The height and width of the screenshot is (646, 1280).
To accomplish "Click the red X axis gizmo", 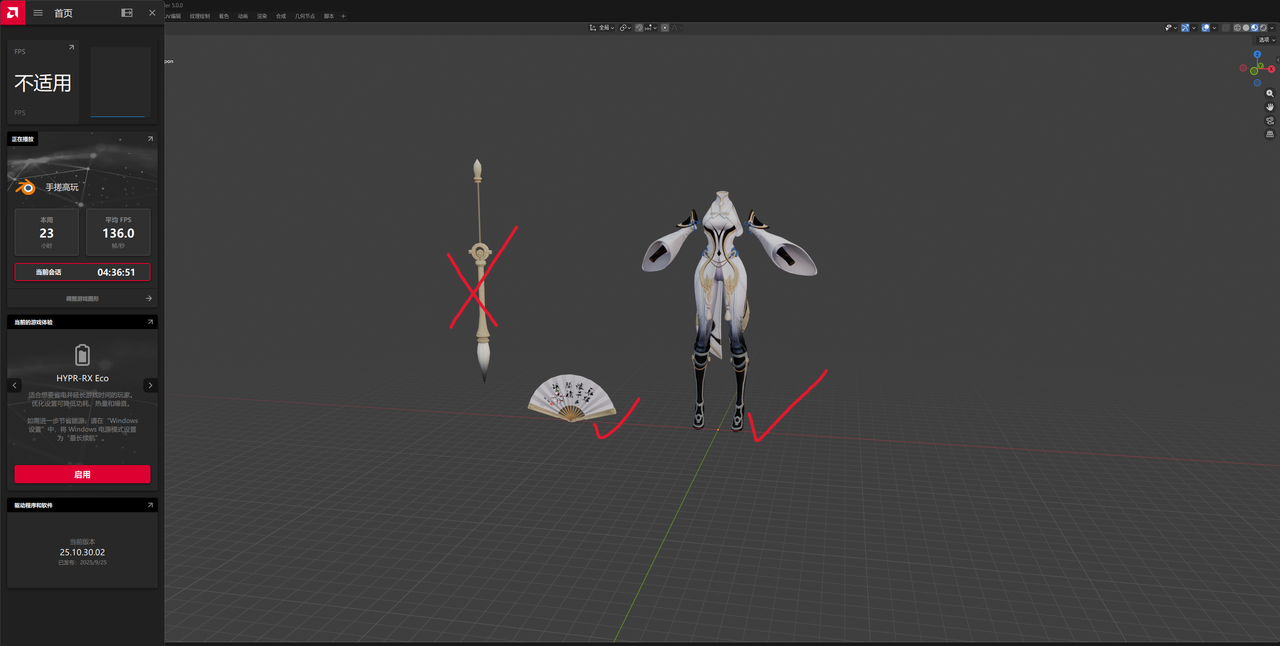I will (x=1271, y=69).
